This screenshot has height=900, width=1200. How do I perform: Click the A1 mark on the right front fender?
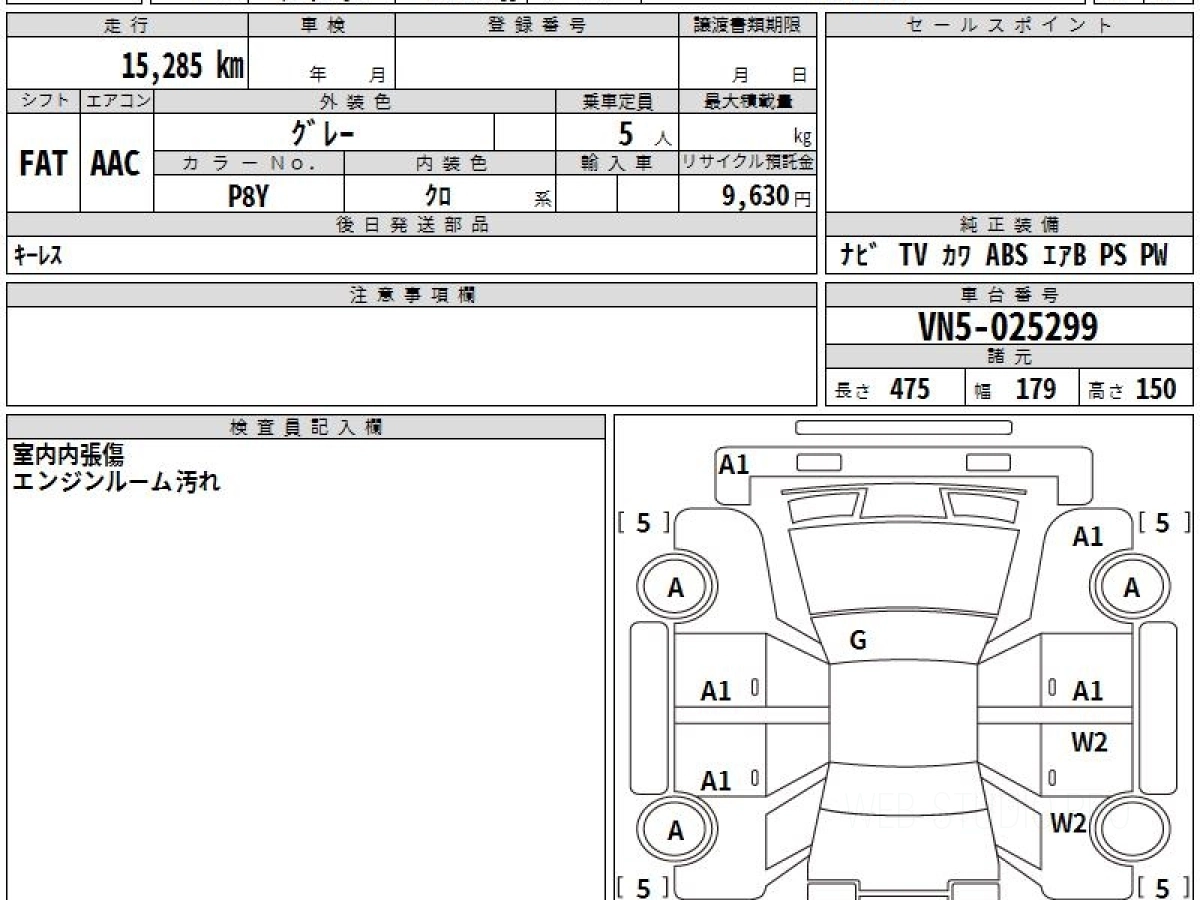1087,537
